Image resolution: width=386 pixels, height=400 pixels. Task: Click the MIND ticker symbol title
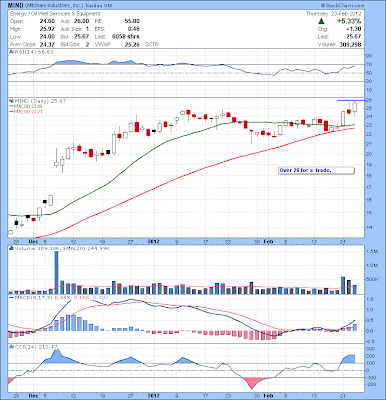click(15, 6)
